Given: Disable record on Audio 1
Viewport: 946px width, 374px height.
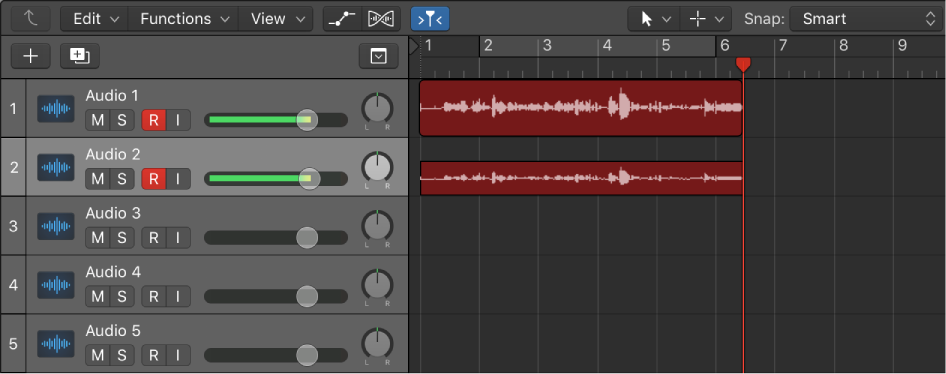Looking at the screenshot, I should 154,120.
